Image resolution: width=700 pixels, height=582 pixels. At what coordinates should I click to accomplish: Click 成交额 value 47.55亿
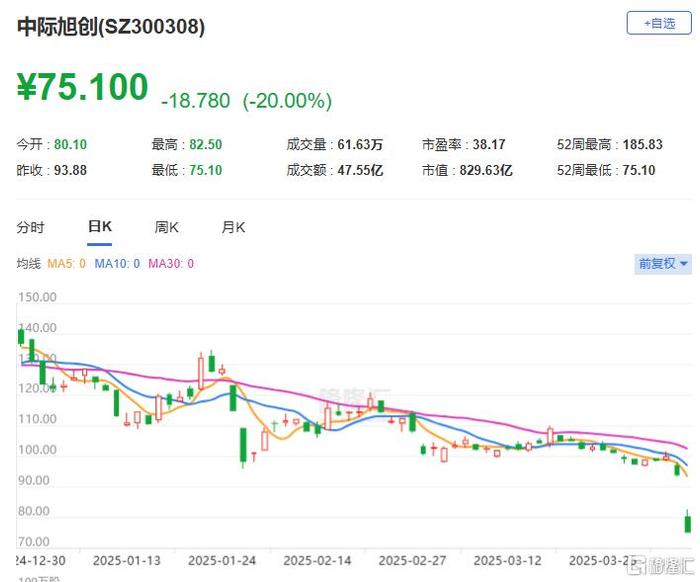click(360, 170)
